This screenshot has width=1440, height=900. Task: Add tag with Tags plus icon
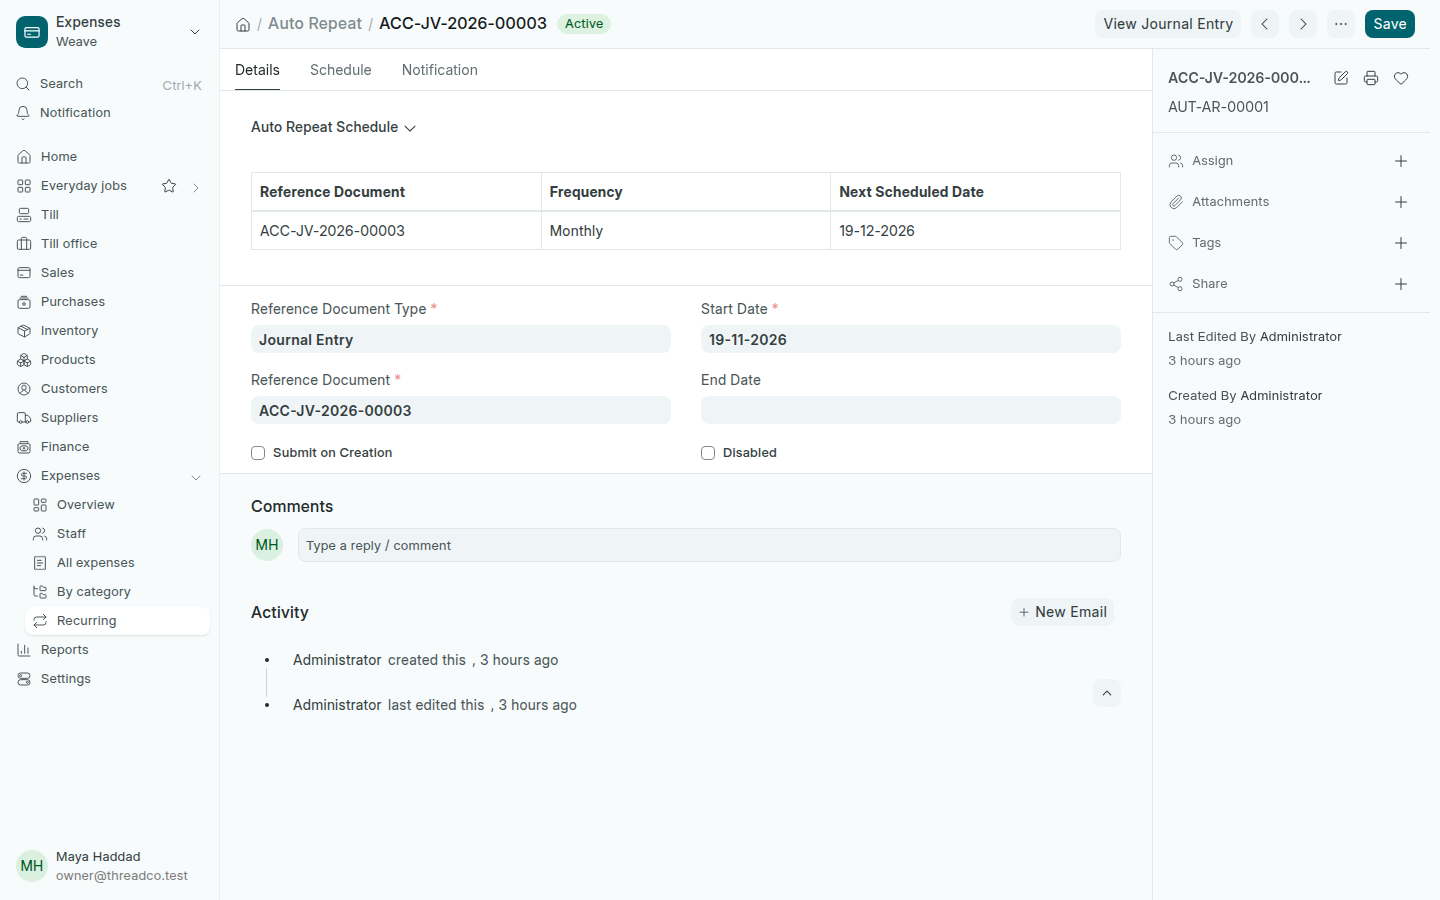point(1401,243)
